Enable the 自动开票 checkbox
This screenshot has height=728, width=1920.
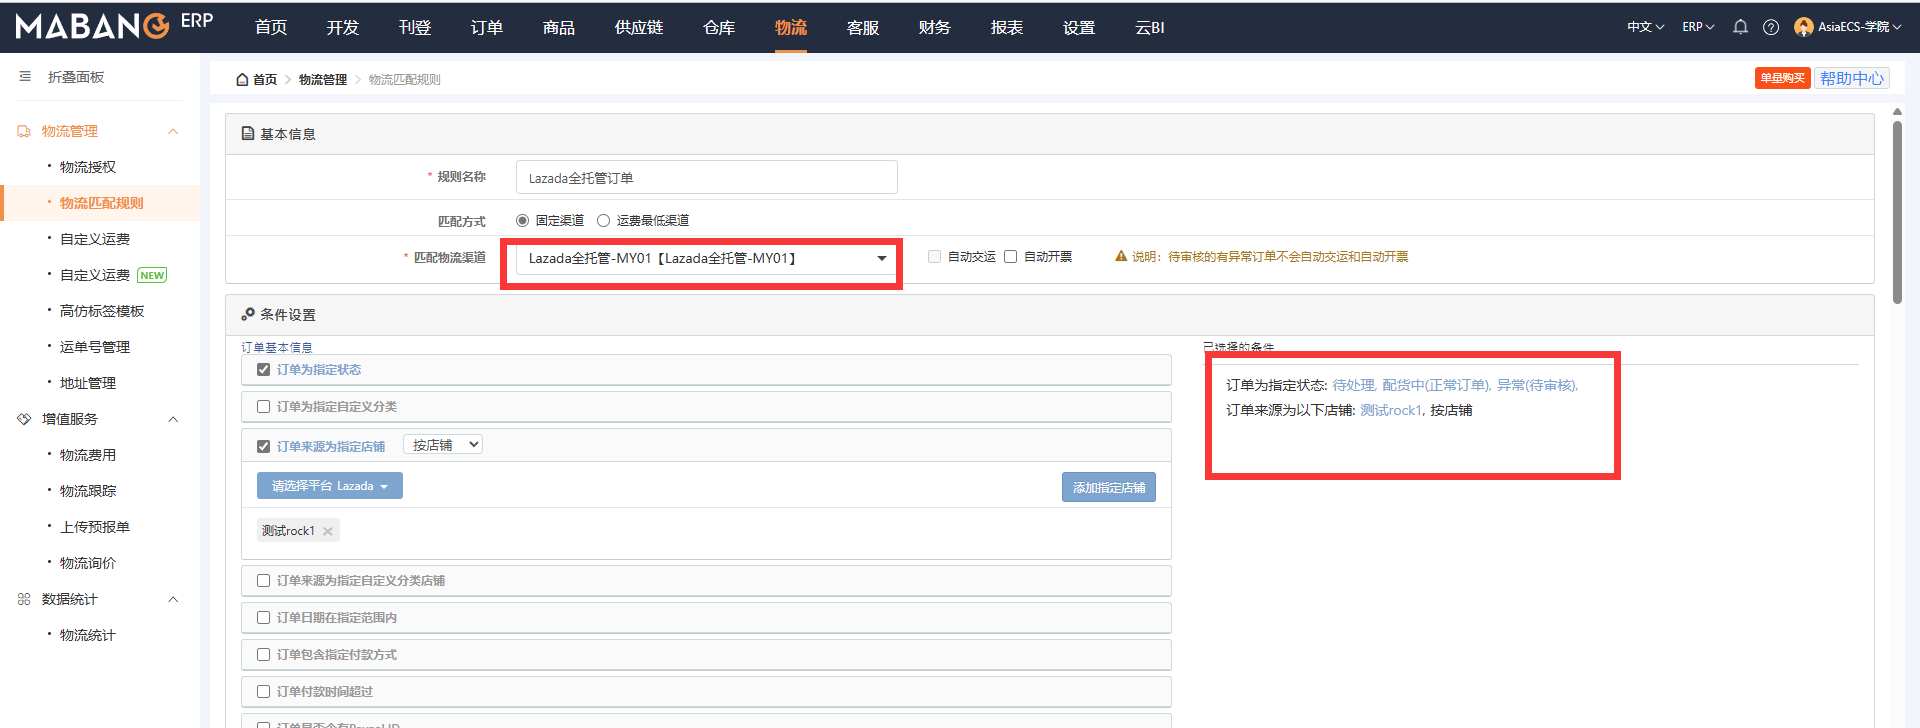tap(1010, 256)
